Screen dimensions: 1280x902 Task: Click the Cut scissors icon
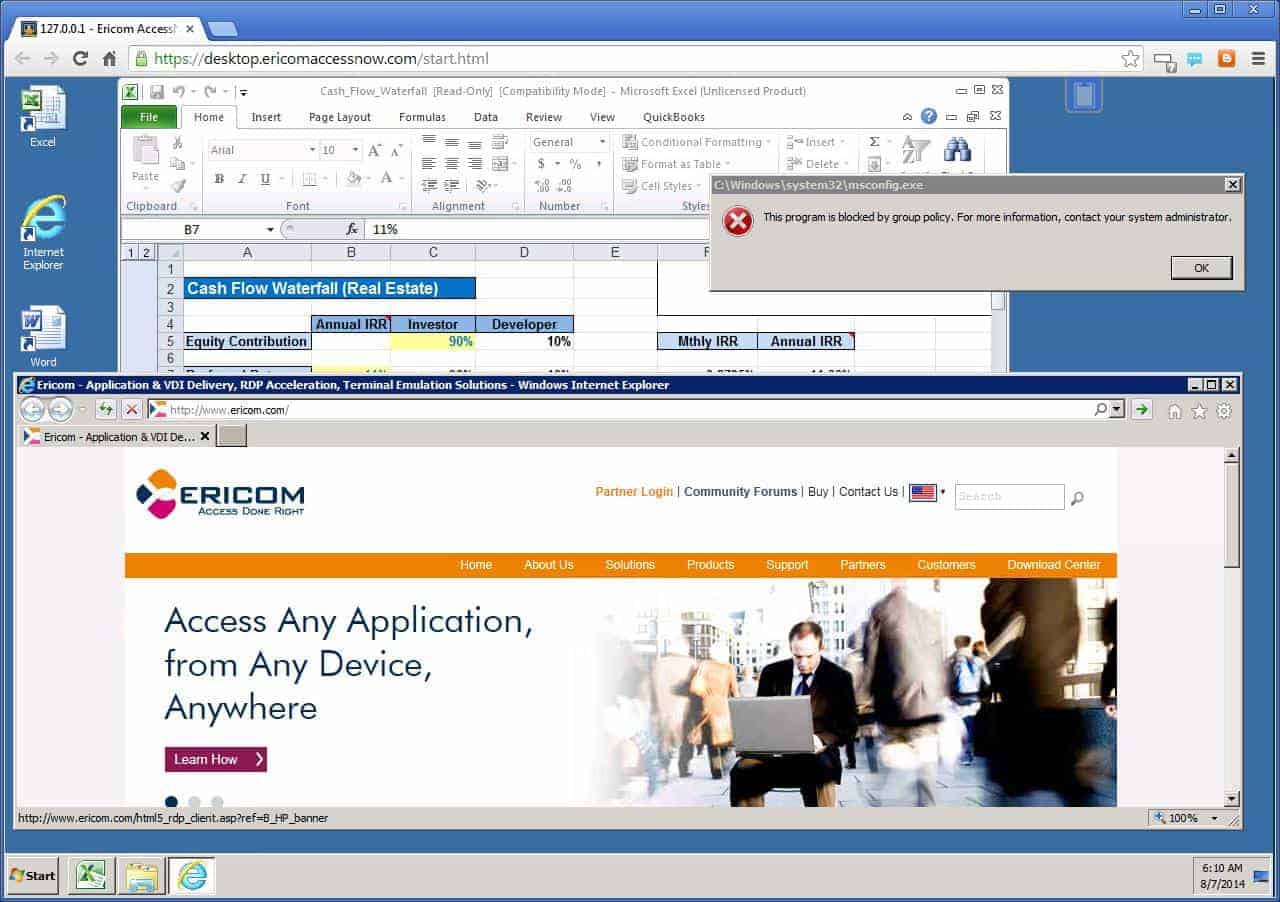177,143
